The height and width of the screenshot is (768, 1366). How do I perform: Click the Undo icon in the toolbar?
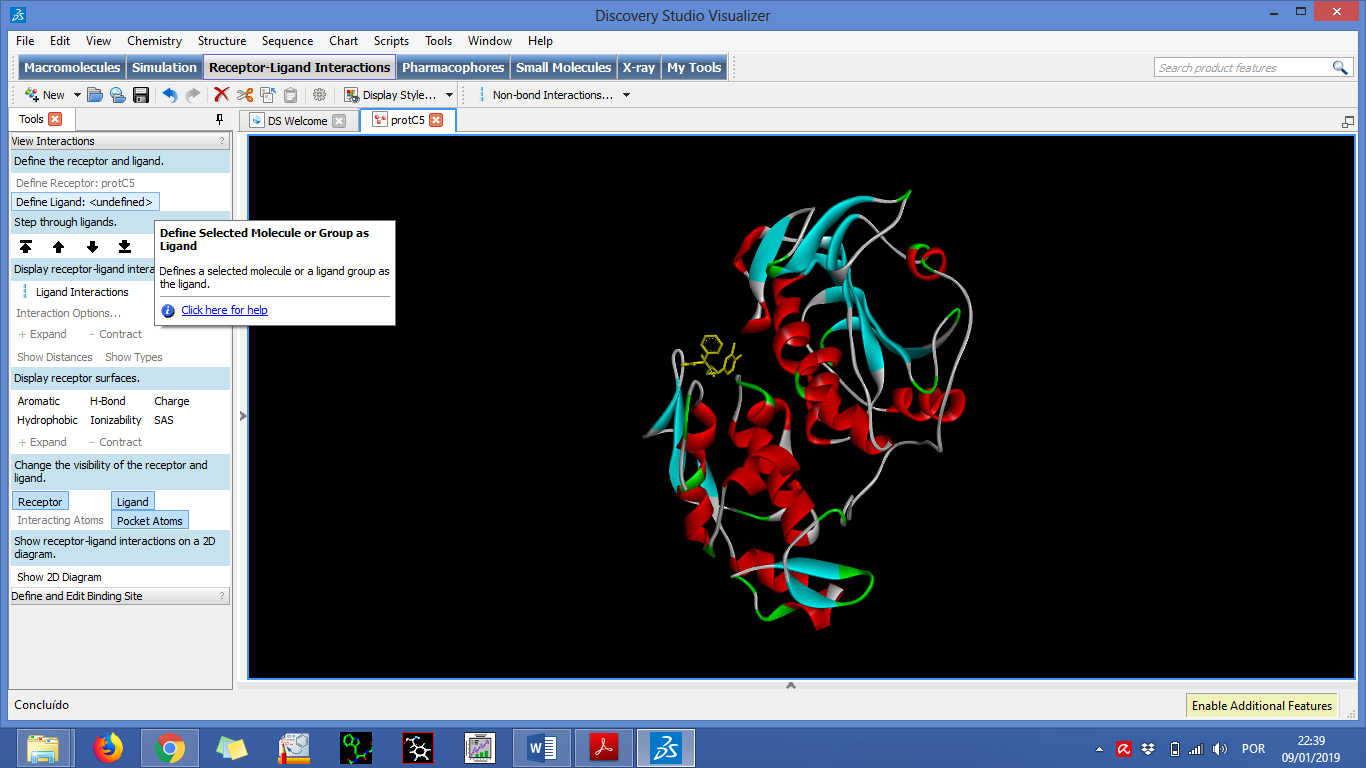point(168,94)
